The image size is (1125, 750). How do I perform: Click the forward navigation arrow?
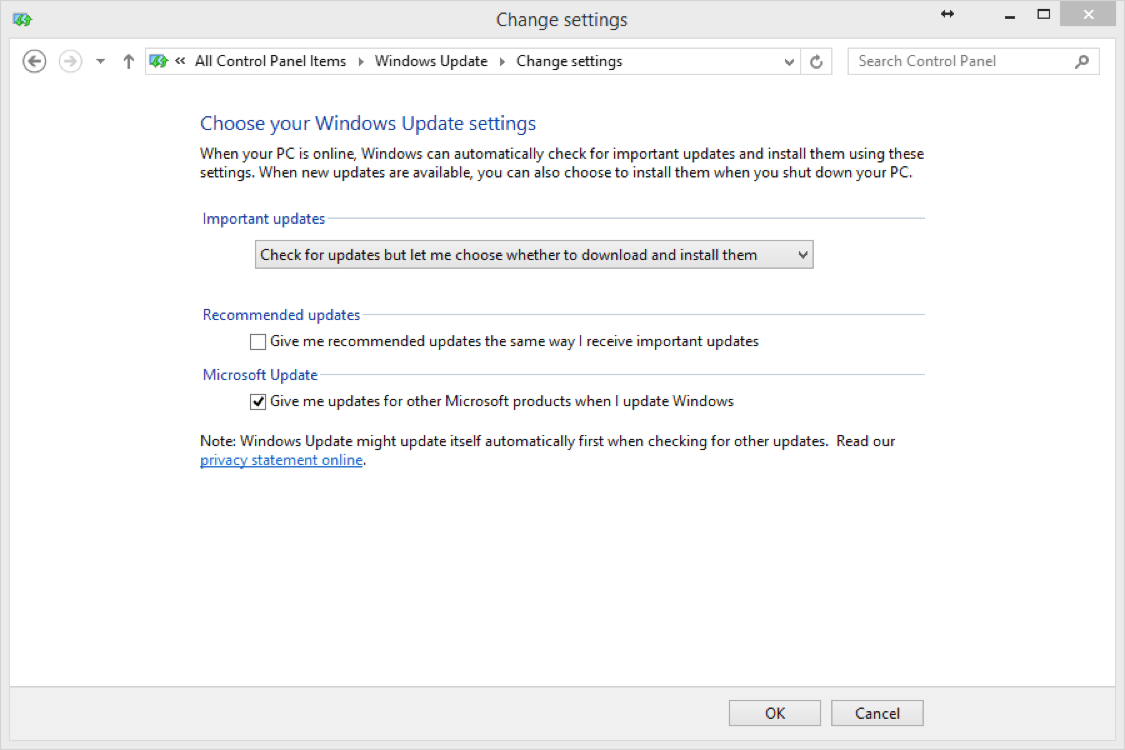tap(70, 62)
